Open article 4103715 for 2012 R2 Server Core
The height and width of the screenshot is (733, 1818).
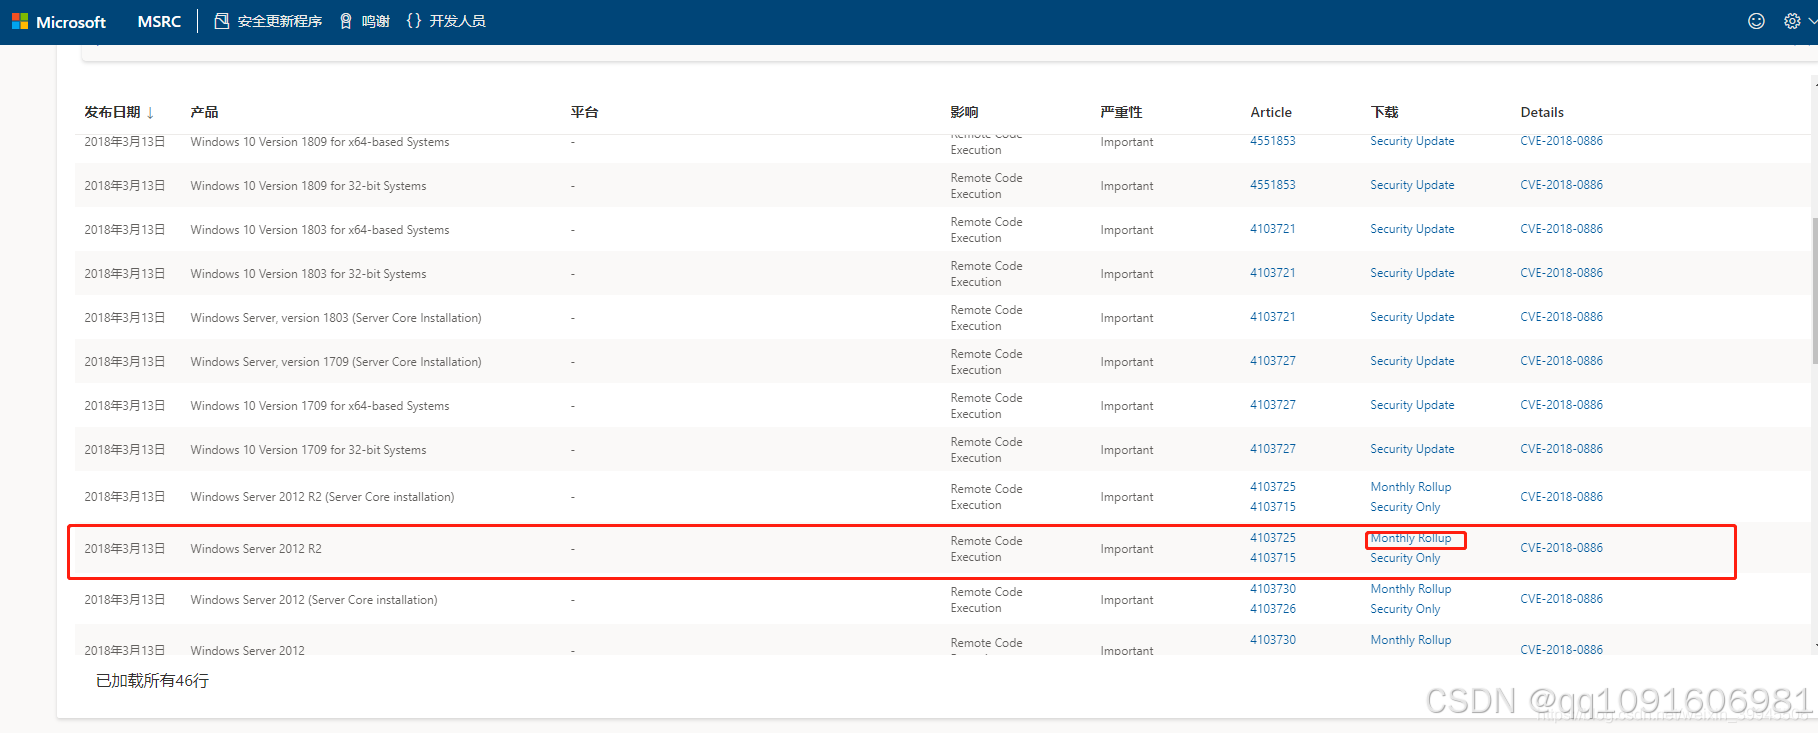[x=1272, y=507]
